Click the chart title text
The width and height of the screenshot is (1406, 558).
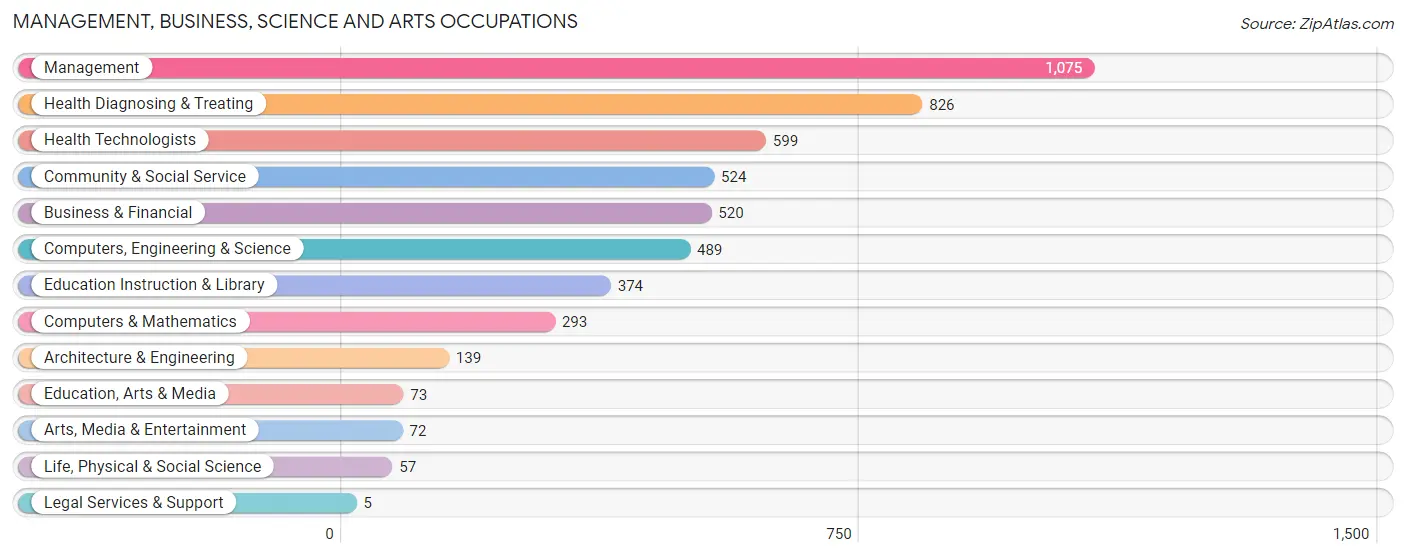(295, 21)
